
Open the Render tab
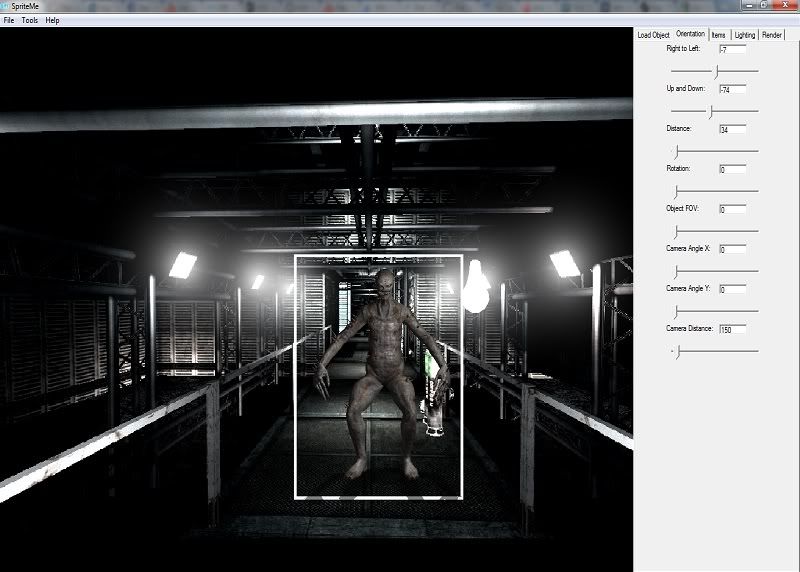pyautogui.click(x=771, y=35)
